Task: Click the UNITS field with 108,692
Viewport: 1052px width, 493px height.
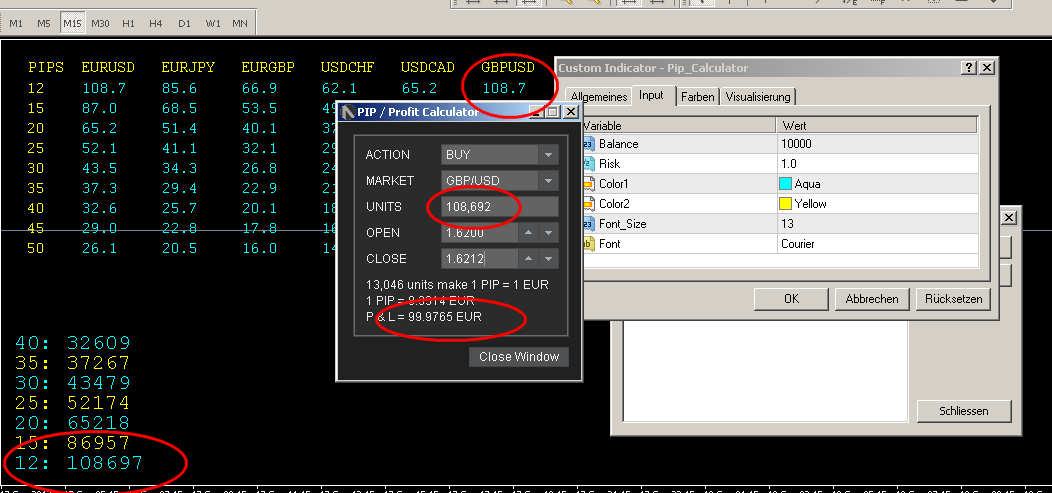Action: 499,207
